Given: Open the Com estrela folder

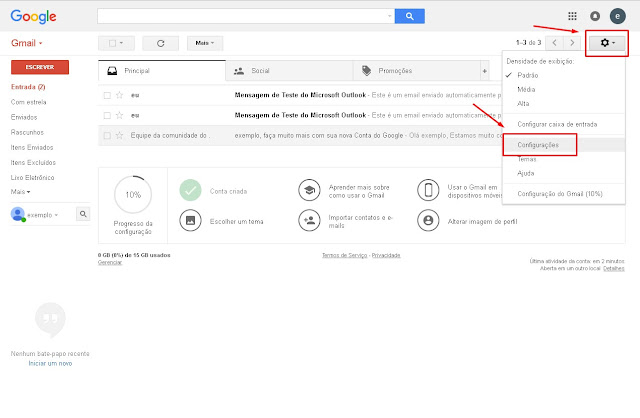Looking at the screenshot, I should pos(29,102).
